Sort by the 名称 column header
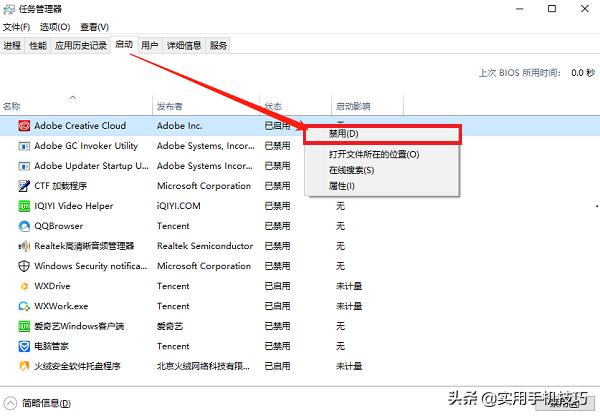This screenshot has height=418, width=600. 76,106
